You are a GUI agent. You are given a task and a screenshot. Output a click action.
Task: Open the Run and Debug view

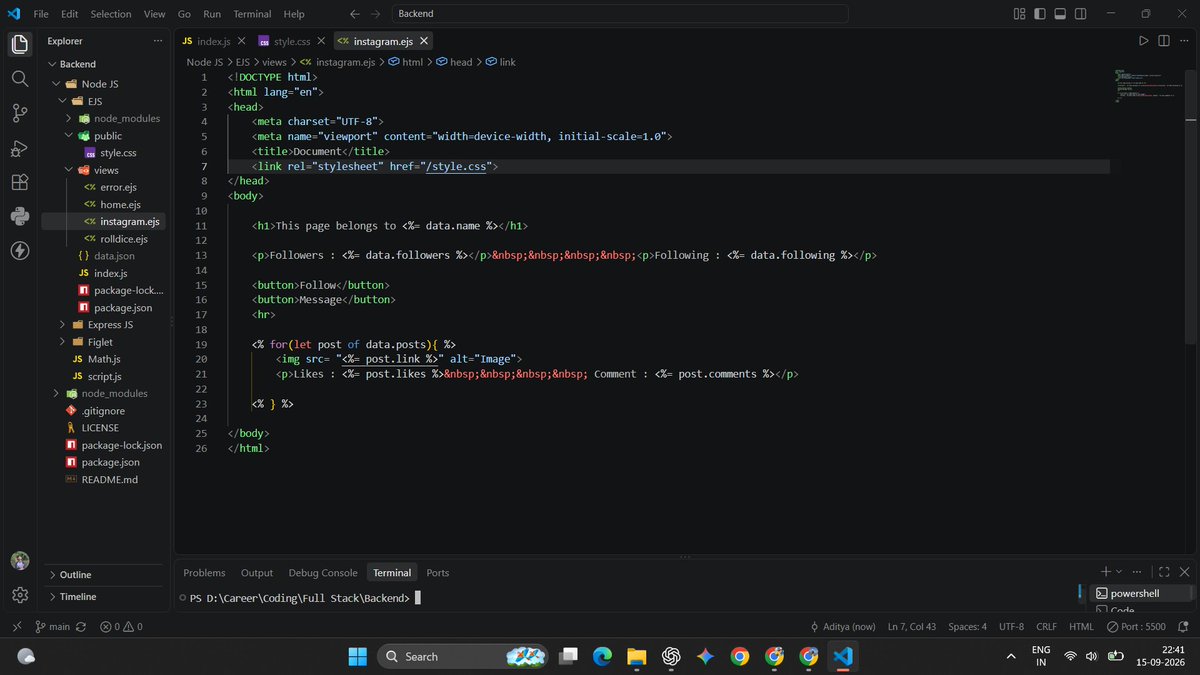pyautogui.click(x=19, y=148)
